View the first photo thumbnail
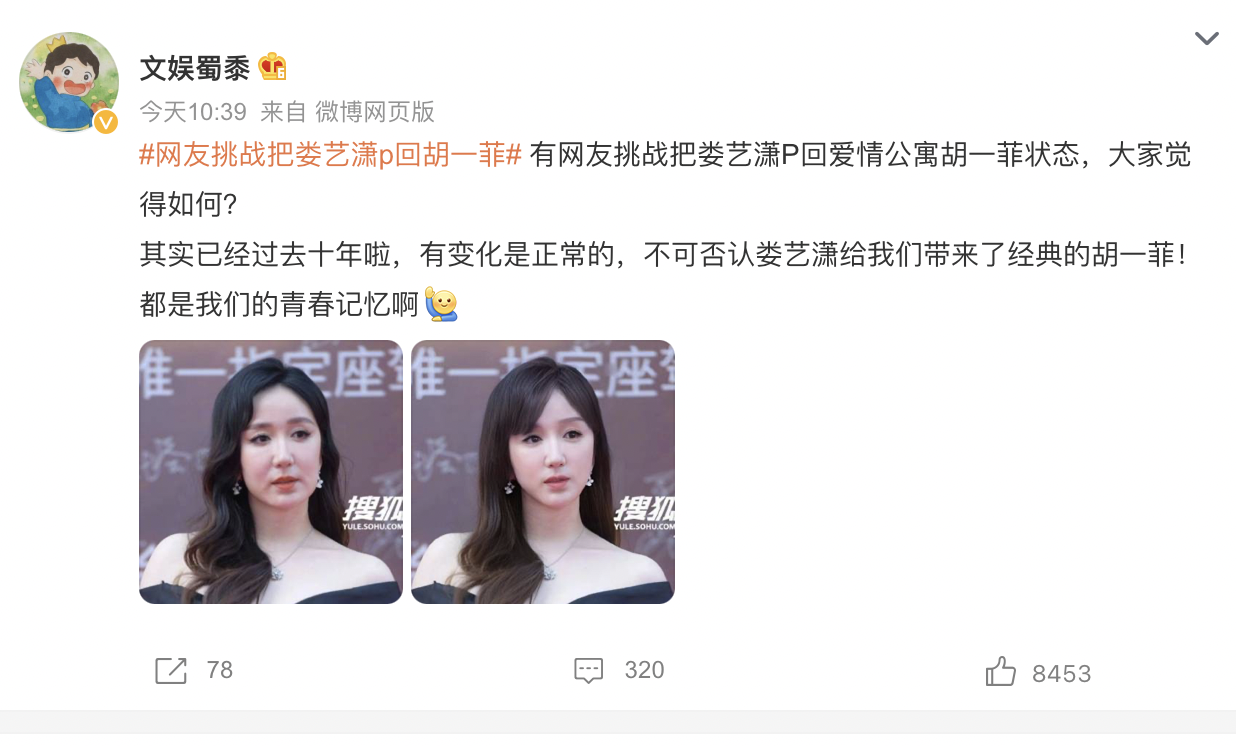The image size is (1236, 746). (x=271, y=472)
